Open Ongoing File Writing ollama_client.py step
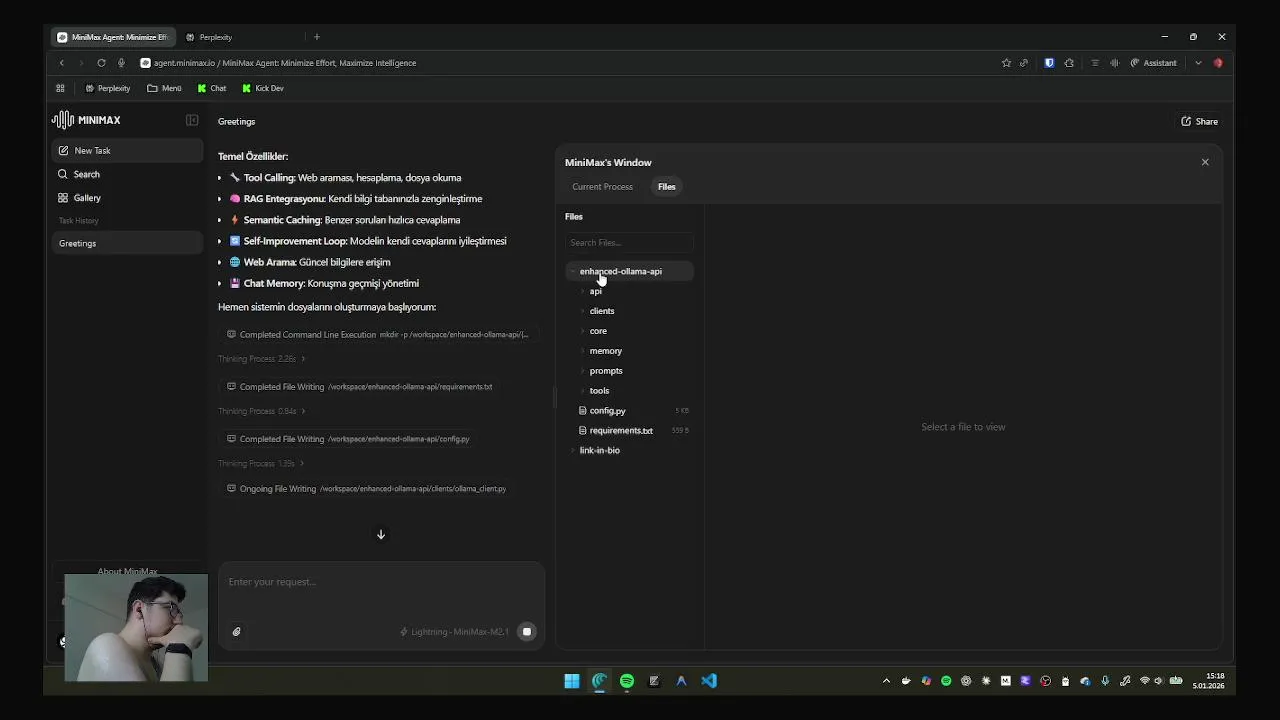Image resolution: width=1280 pixels, height=720 pixels. coord(366,488)
